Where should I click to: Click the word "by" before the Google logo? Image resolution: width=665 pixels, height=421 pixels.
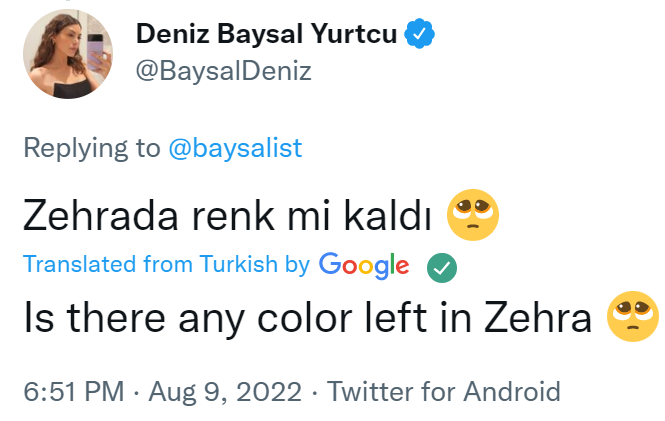click(297, 265)
